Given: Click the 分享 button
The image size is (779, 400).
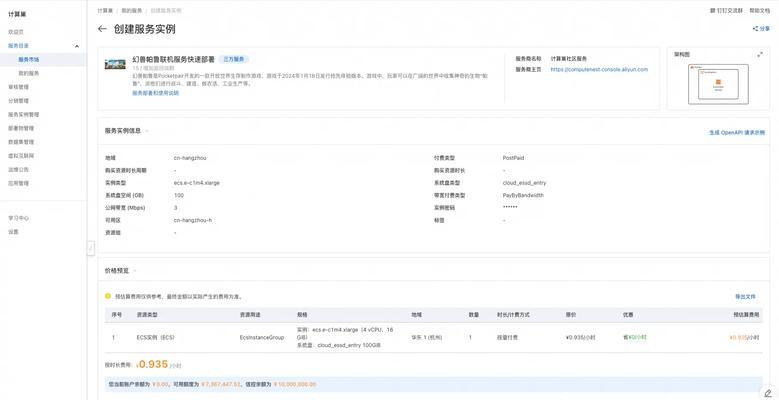Looking at the screenshot, I should click(x=761, y=29).
